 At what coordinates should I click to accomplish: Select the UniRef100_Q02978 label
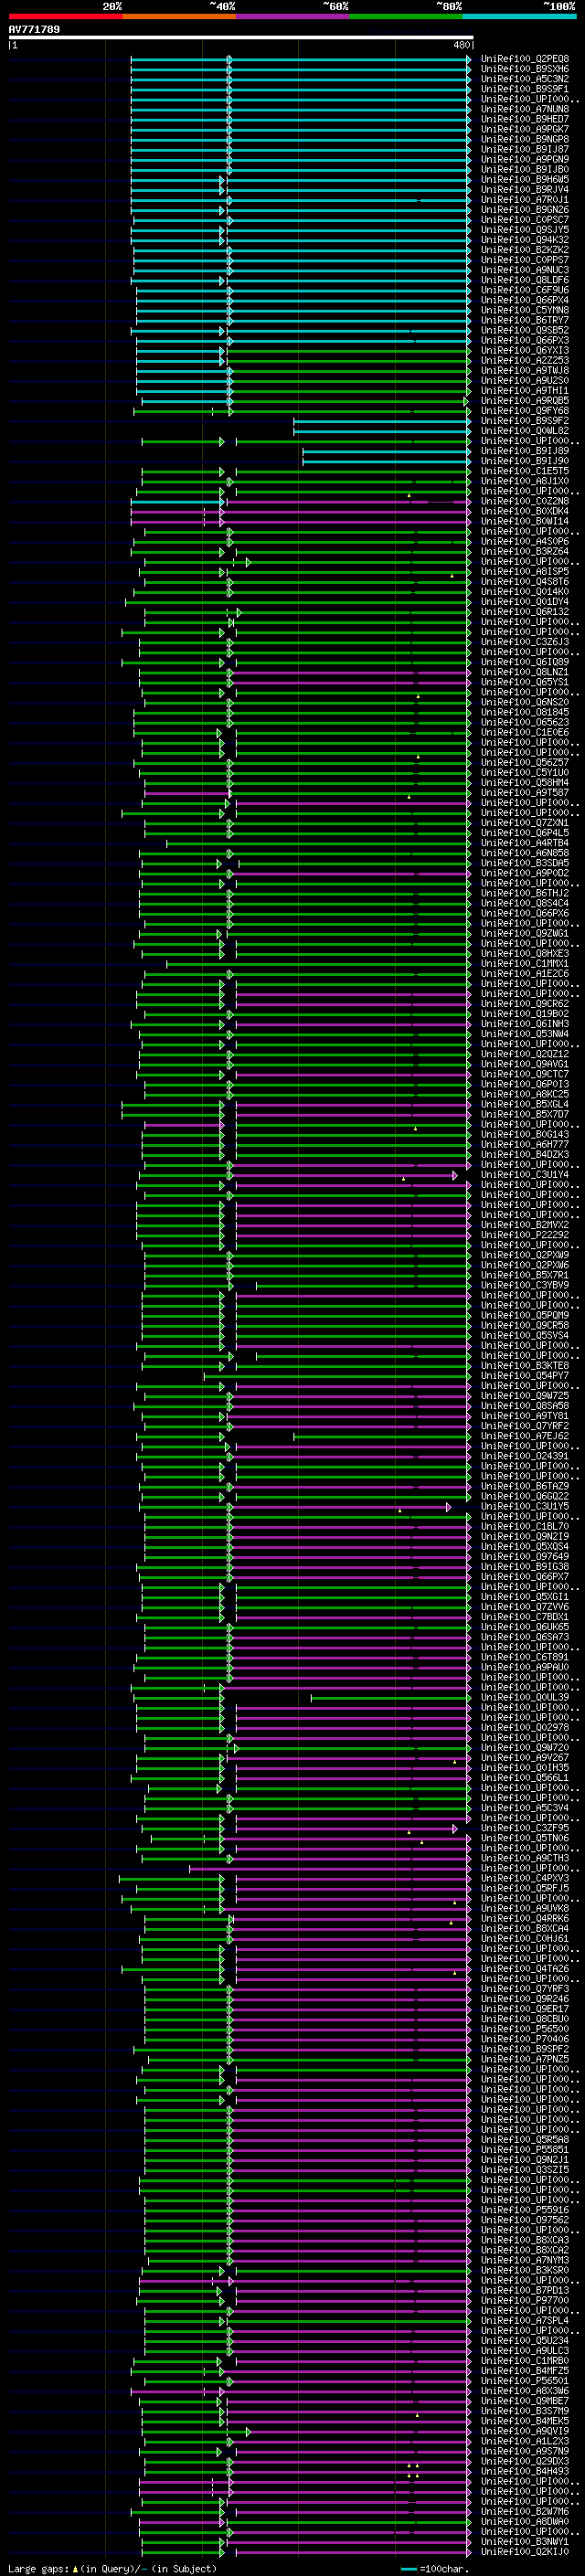pyautogui.click(x=525, y=1727)
